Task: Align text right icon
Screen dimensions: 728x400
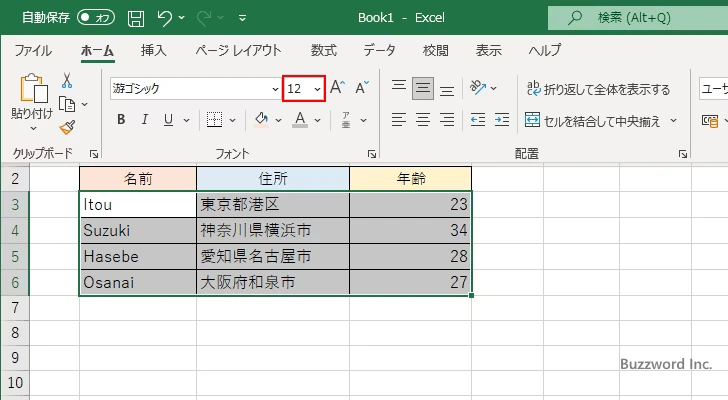Action: [447, 120]
